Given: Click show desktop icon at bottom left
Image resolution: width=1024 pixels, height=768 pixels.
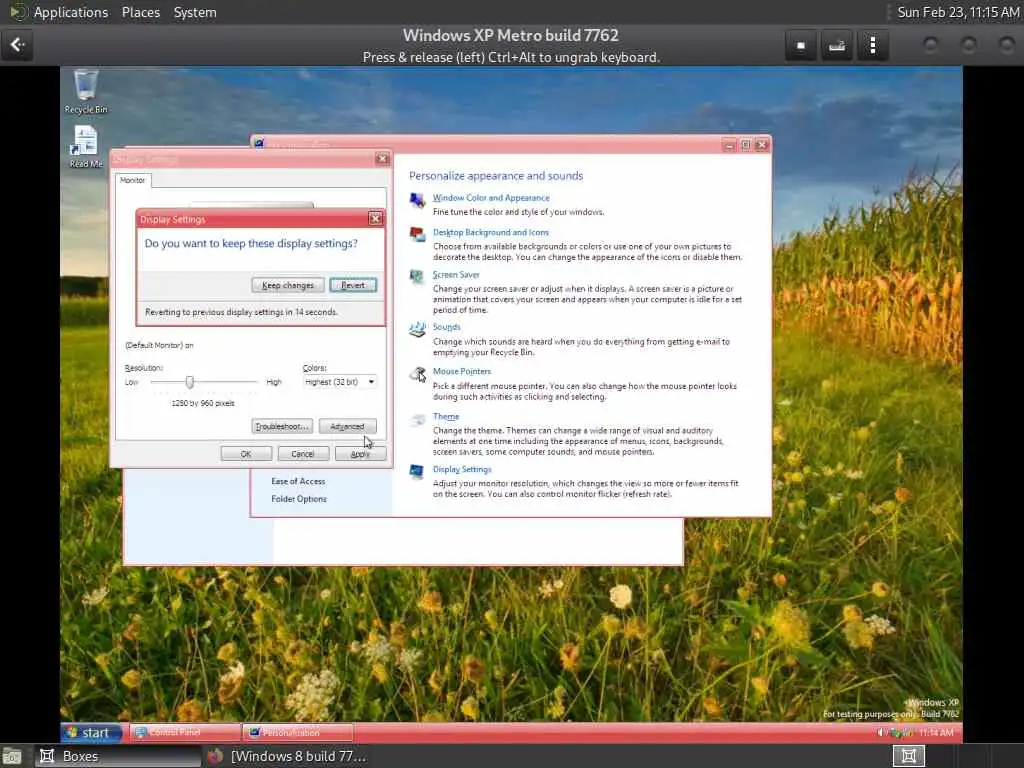Looking at the screenshot, I should pyautogui.click(x=12, y=756).
